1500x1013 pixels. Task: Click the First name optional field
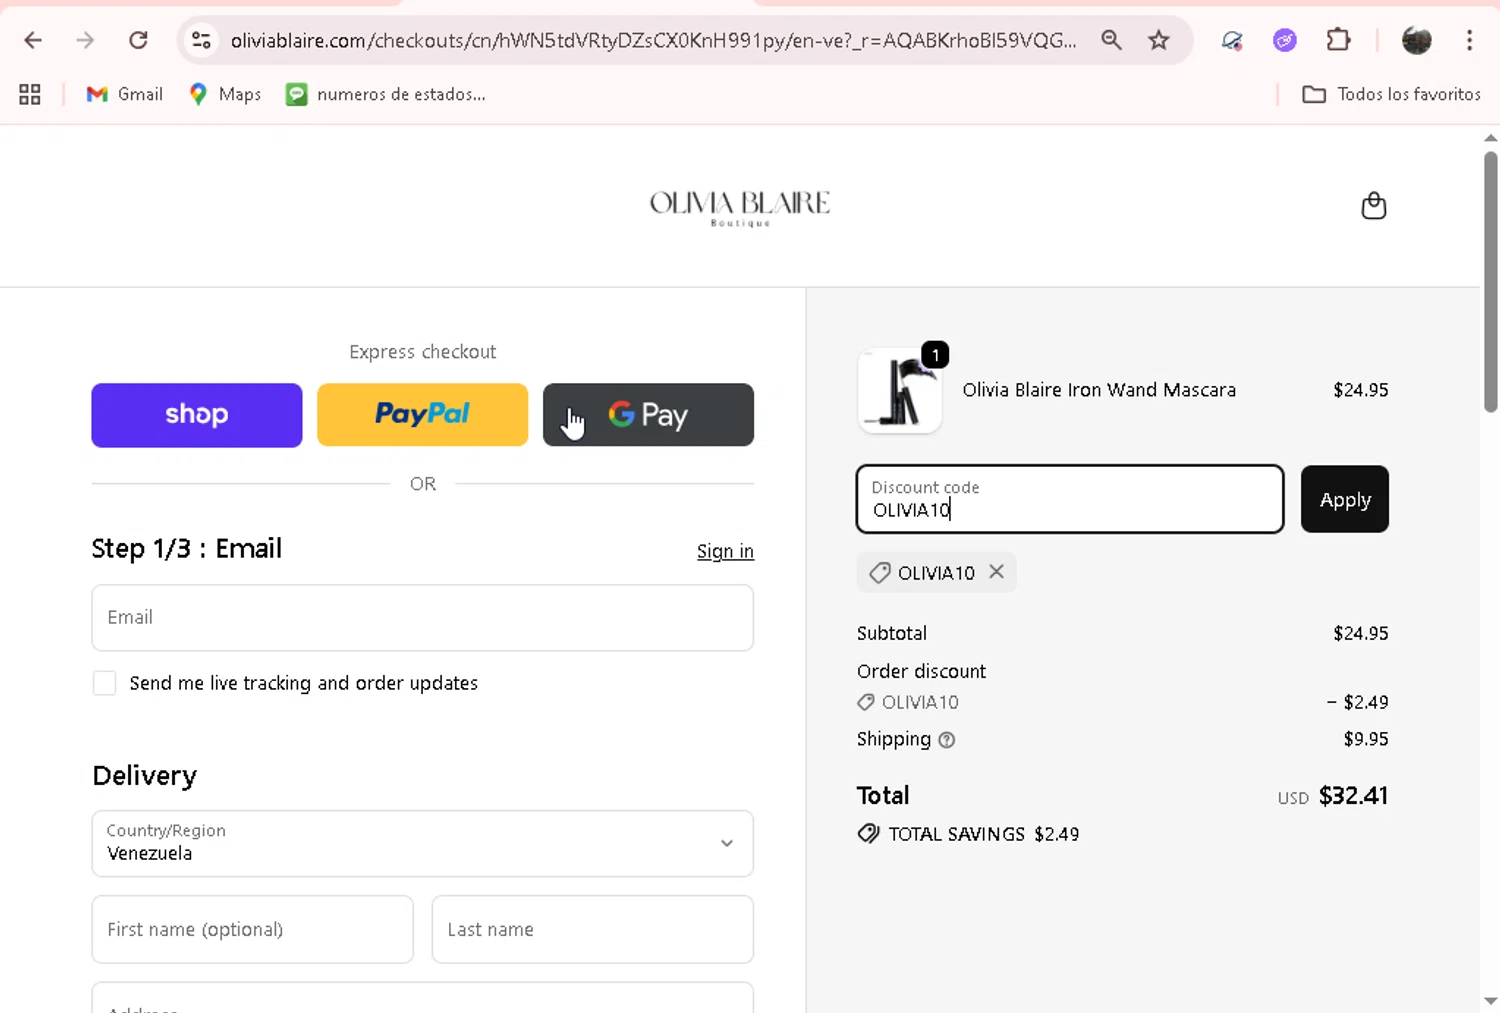pyautogui.click(x=252, y=929)
